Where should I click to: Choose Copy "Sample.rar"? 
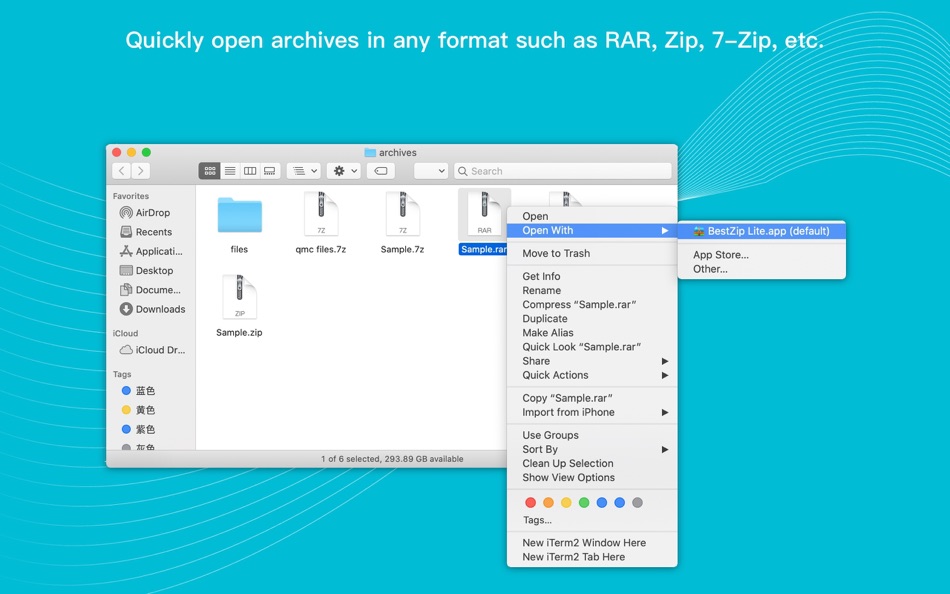click(592, 398)
